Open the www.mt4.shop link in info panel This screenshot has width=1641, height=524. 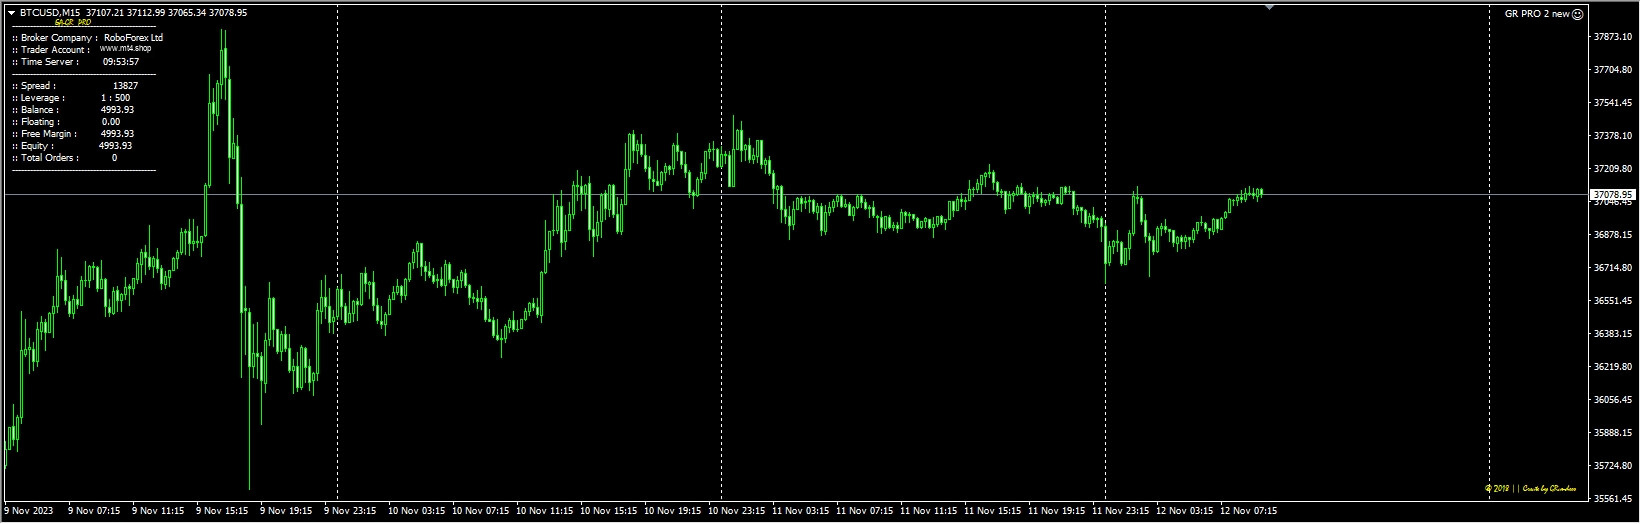[125, 49]
